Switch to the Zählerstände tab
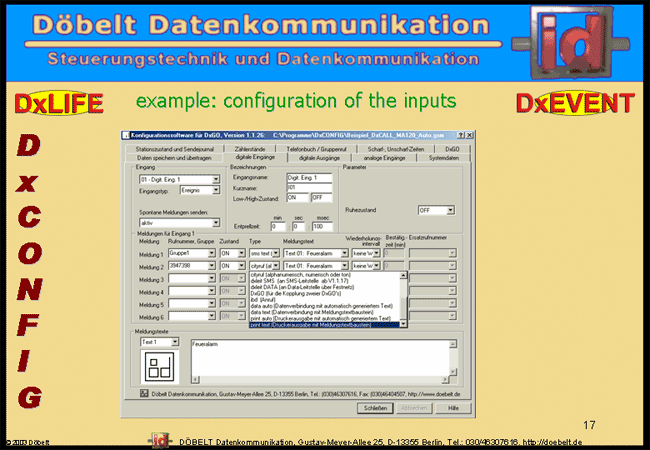650x450 pixels. 250,149
